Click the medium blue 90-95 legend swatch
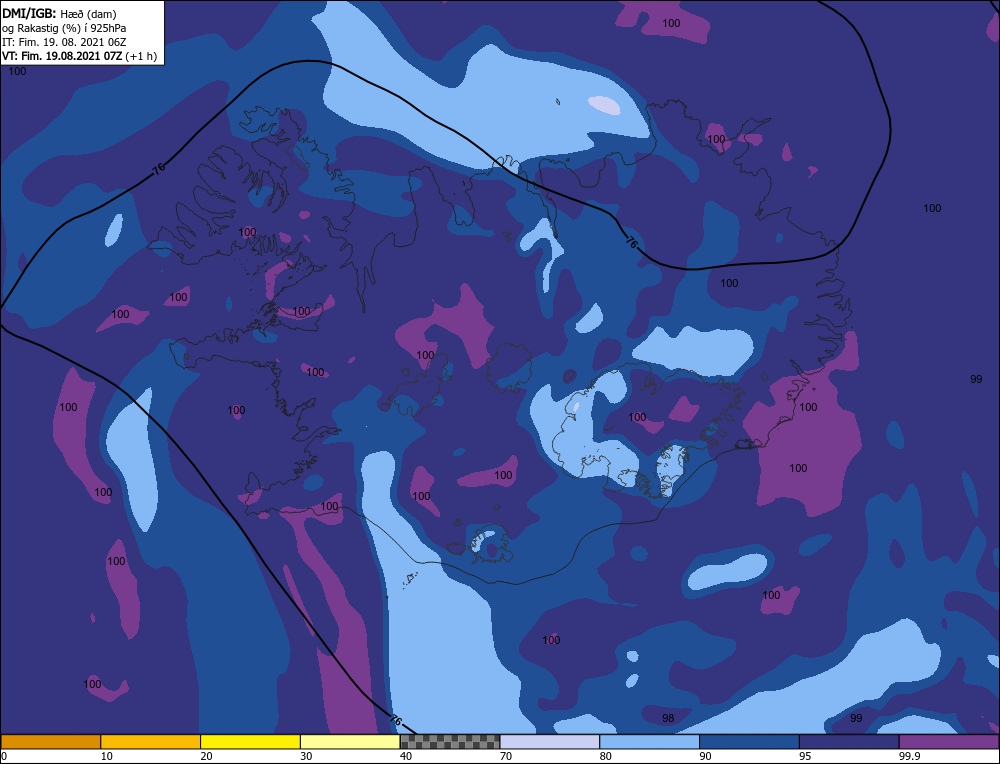Image resolution: width=1000 pixels, height=764 pixels. click(x=749, y=741)
